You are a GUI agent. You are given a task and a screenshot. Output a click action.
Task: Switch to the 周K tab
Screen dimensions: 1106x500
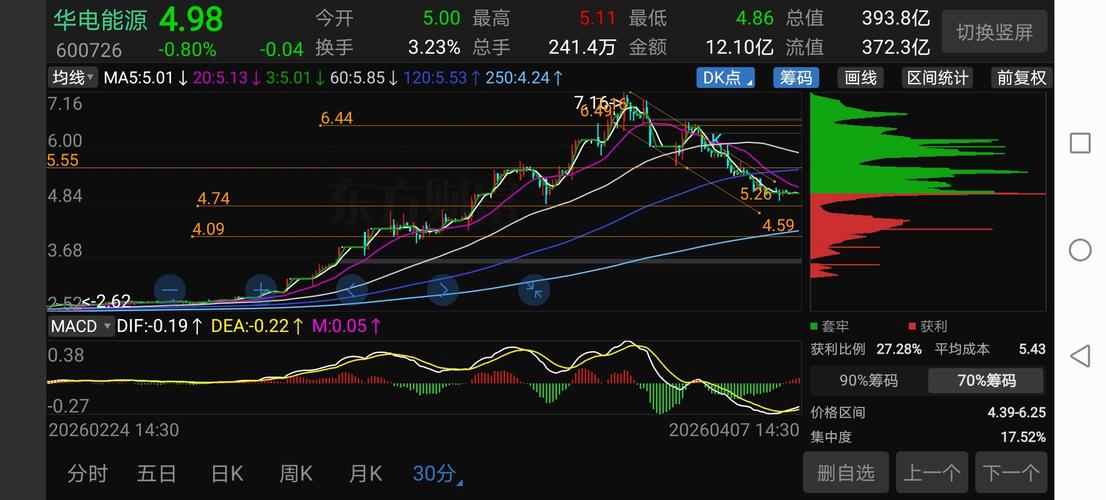[x=296, y=473]
